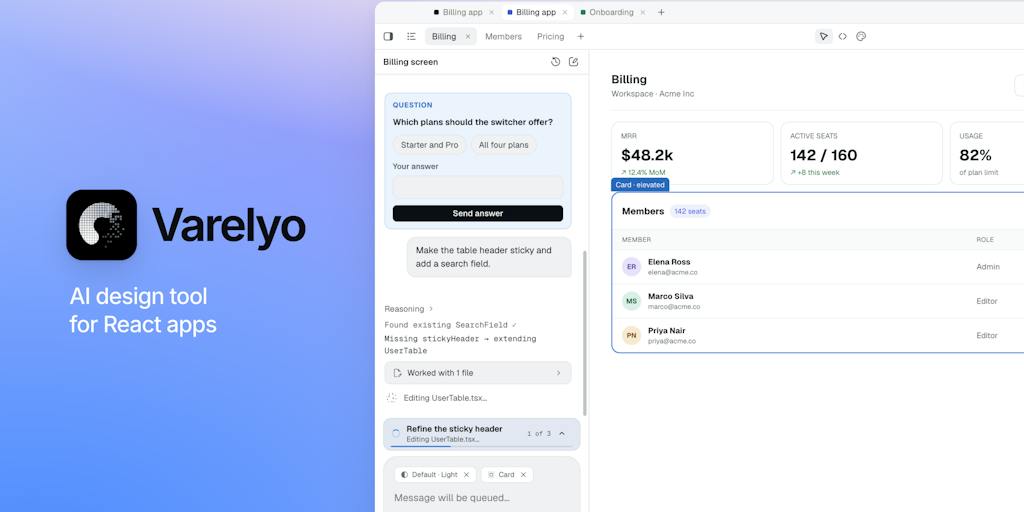Click the Editor role for Priya Nair
The image size is (1024, 512).
point(987,336)
